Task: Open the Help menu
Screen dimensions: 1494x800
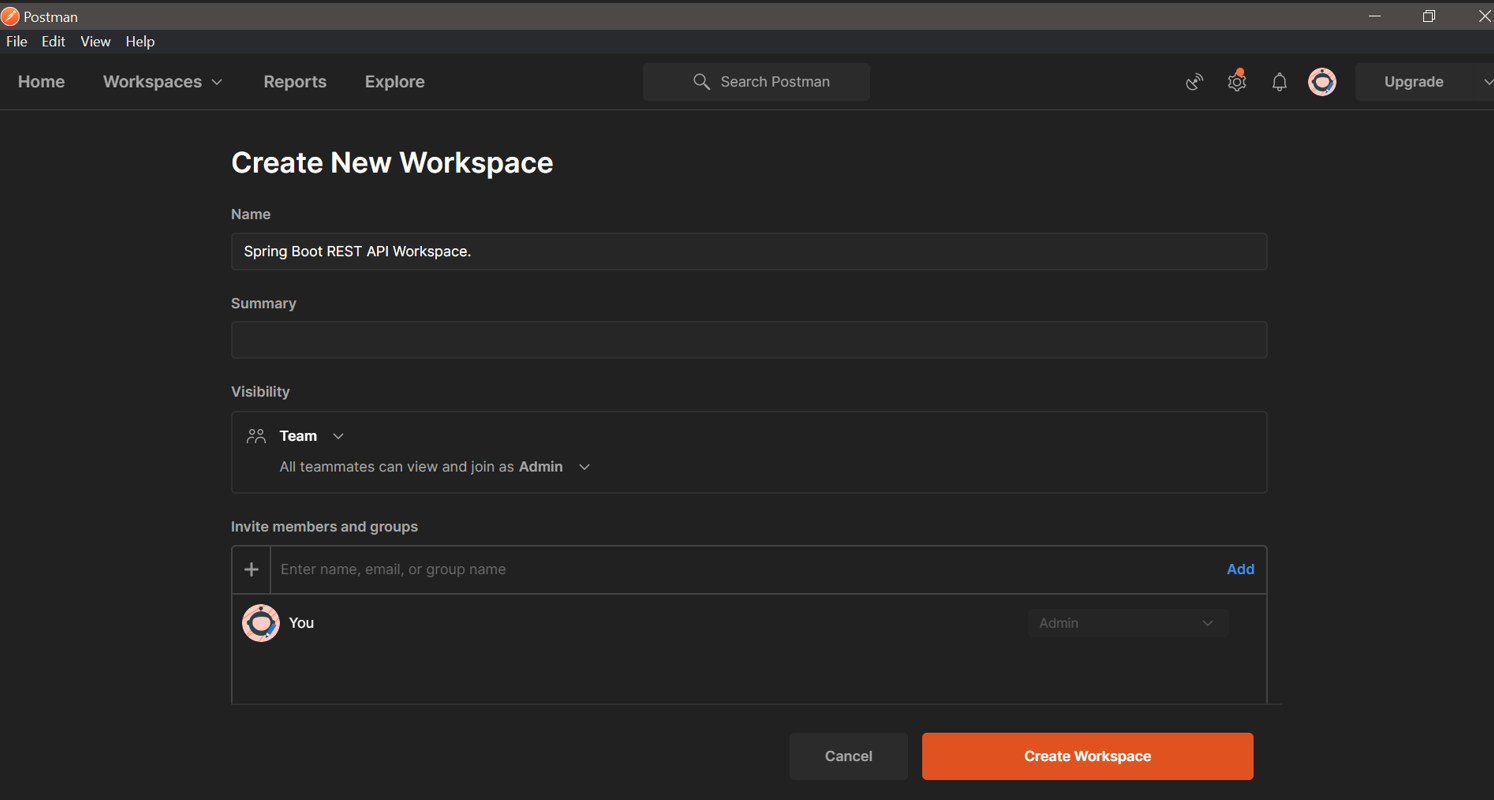Action: (140, 42)
